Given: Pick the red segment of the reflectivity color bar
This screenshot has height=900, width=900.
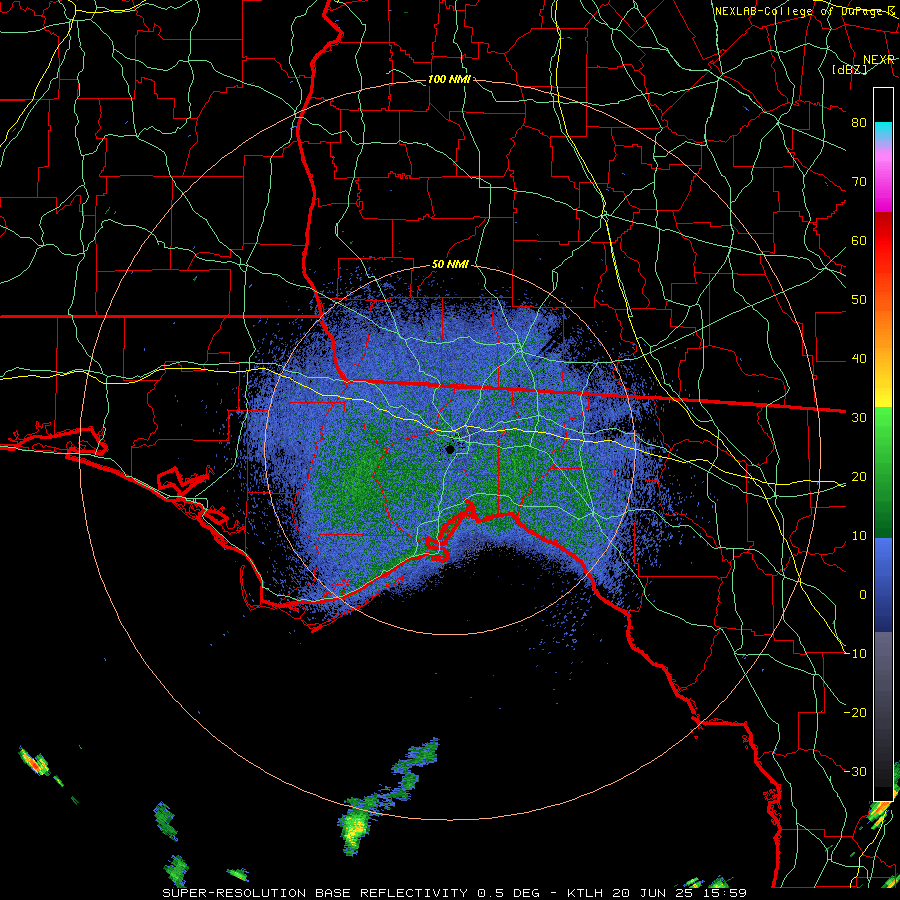Looking at the screenshot, I should (883, 241).
